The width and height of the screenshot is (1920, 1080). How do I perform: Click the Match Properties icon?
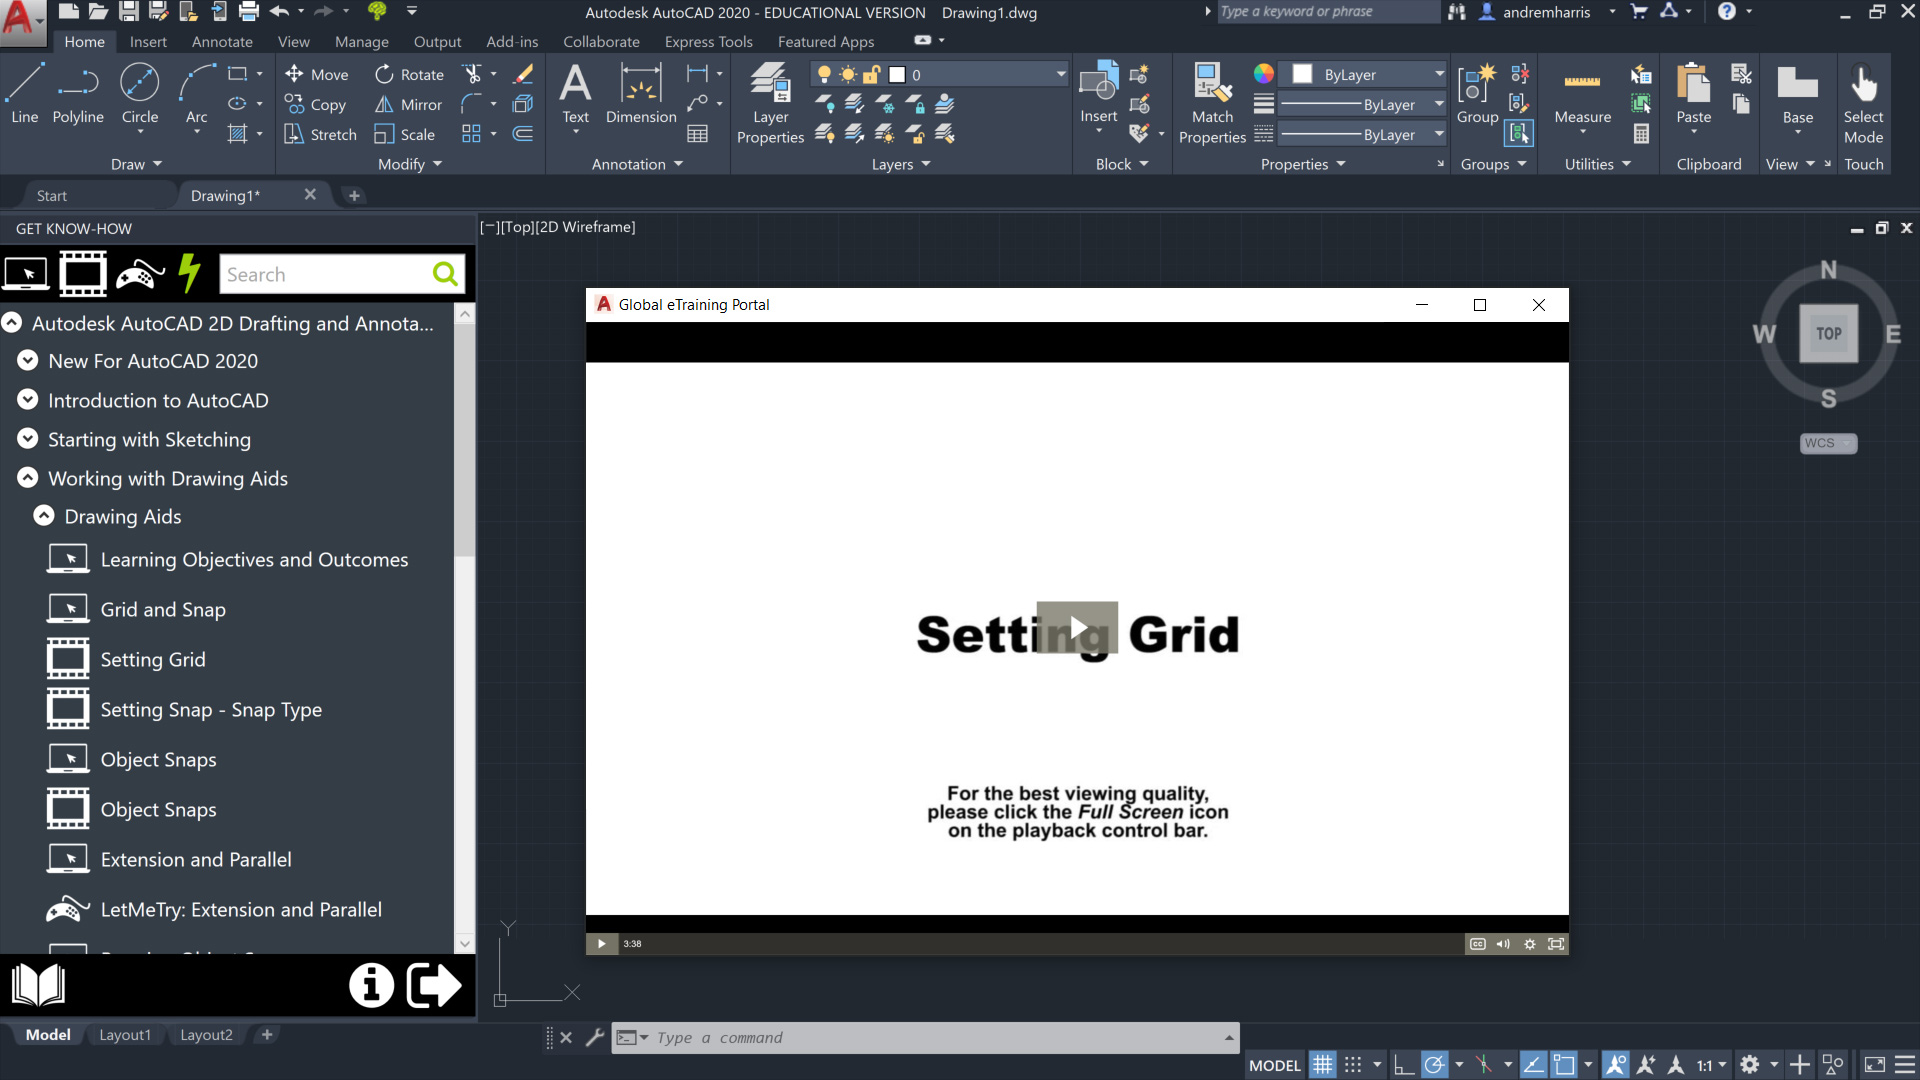1212,100
